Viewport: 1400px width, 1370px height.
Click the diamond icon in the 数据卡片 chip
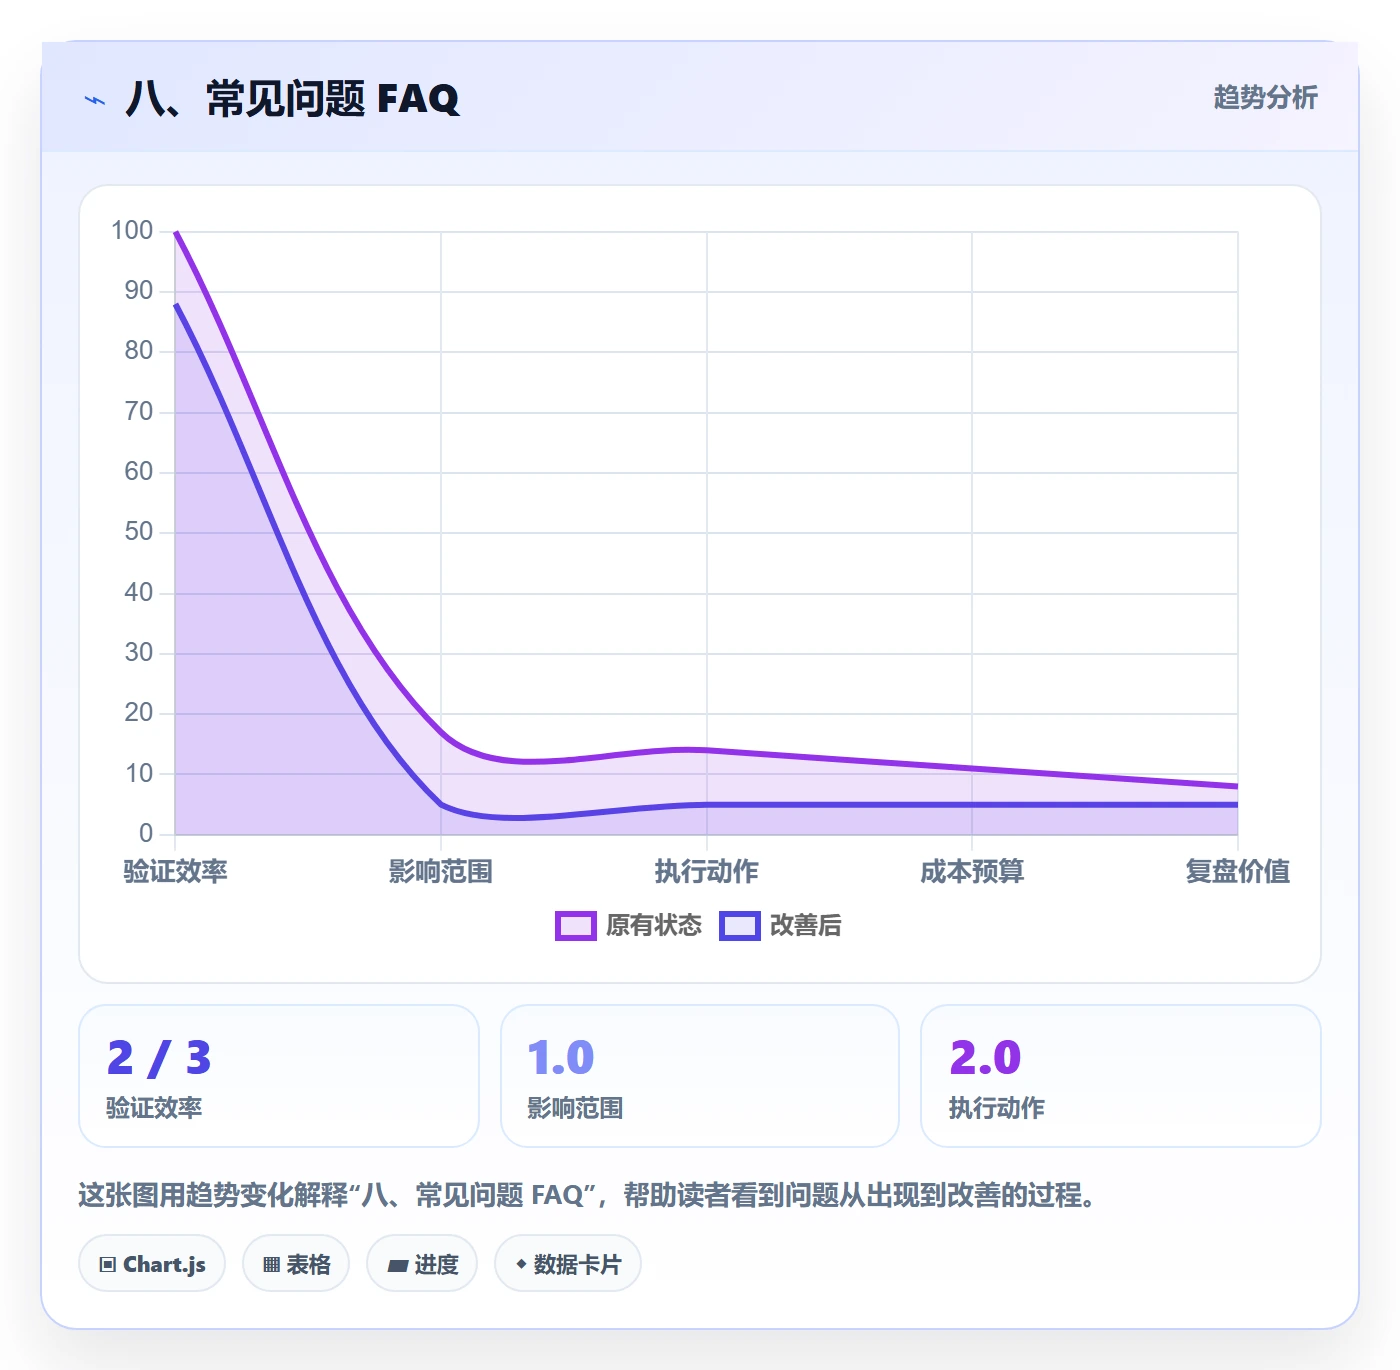click(521, 1264)
